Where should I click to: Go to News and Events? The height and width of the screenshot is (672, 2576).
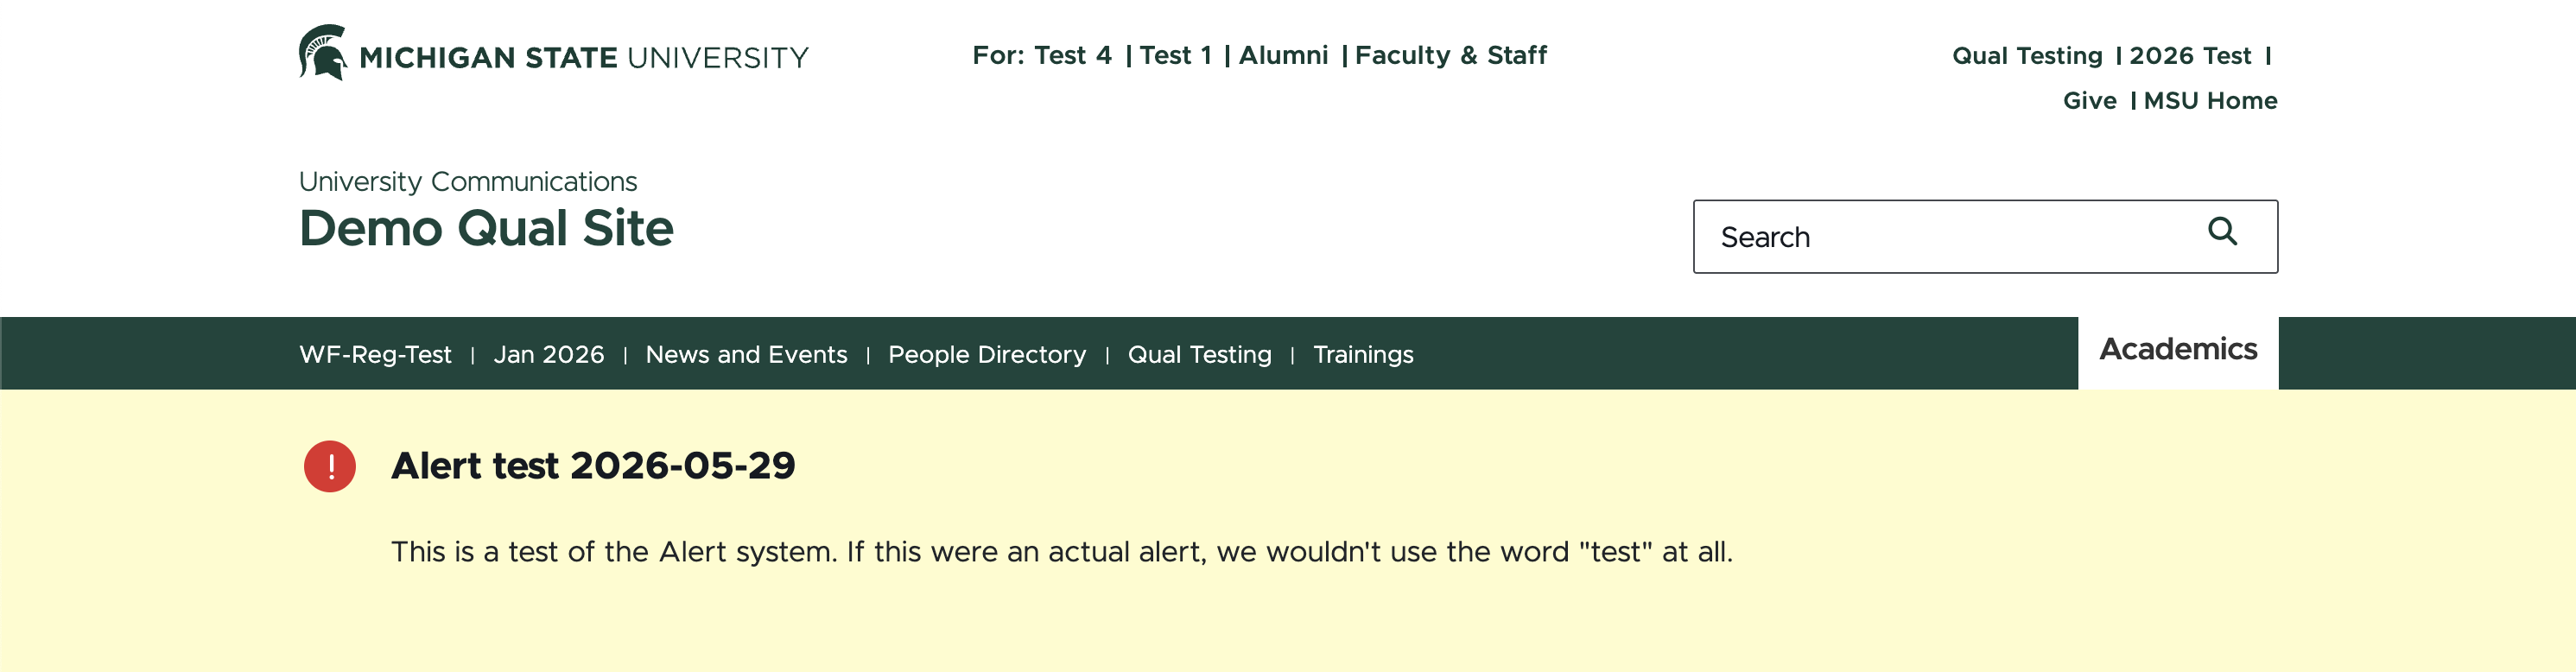746,355
